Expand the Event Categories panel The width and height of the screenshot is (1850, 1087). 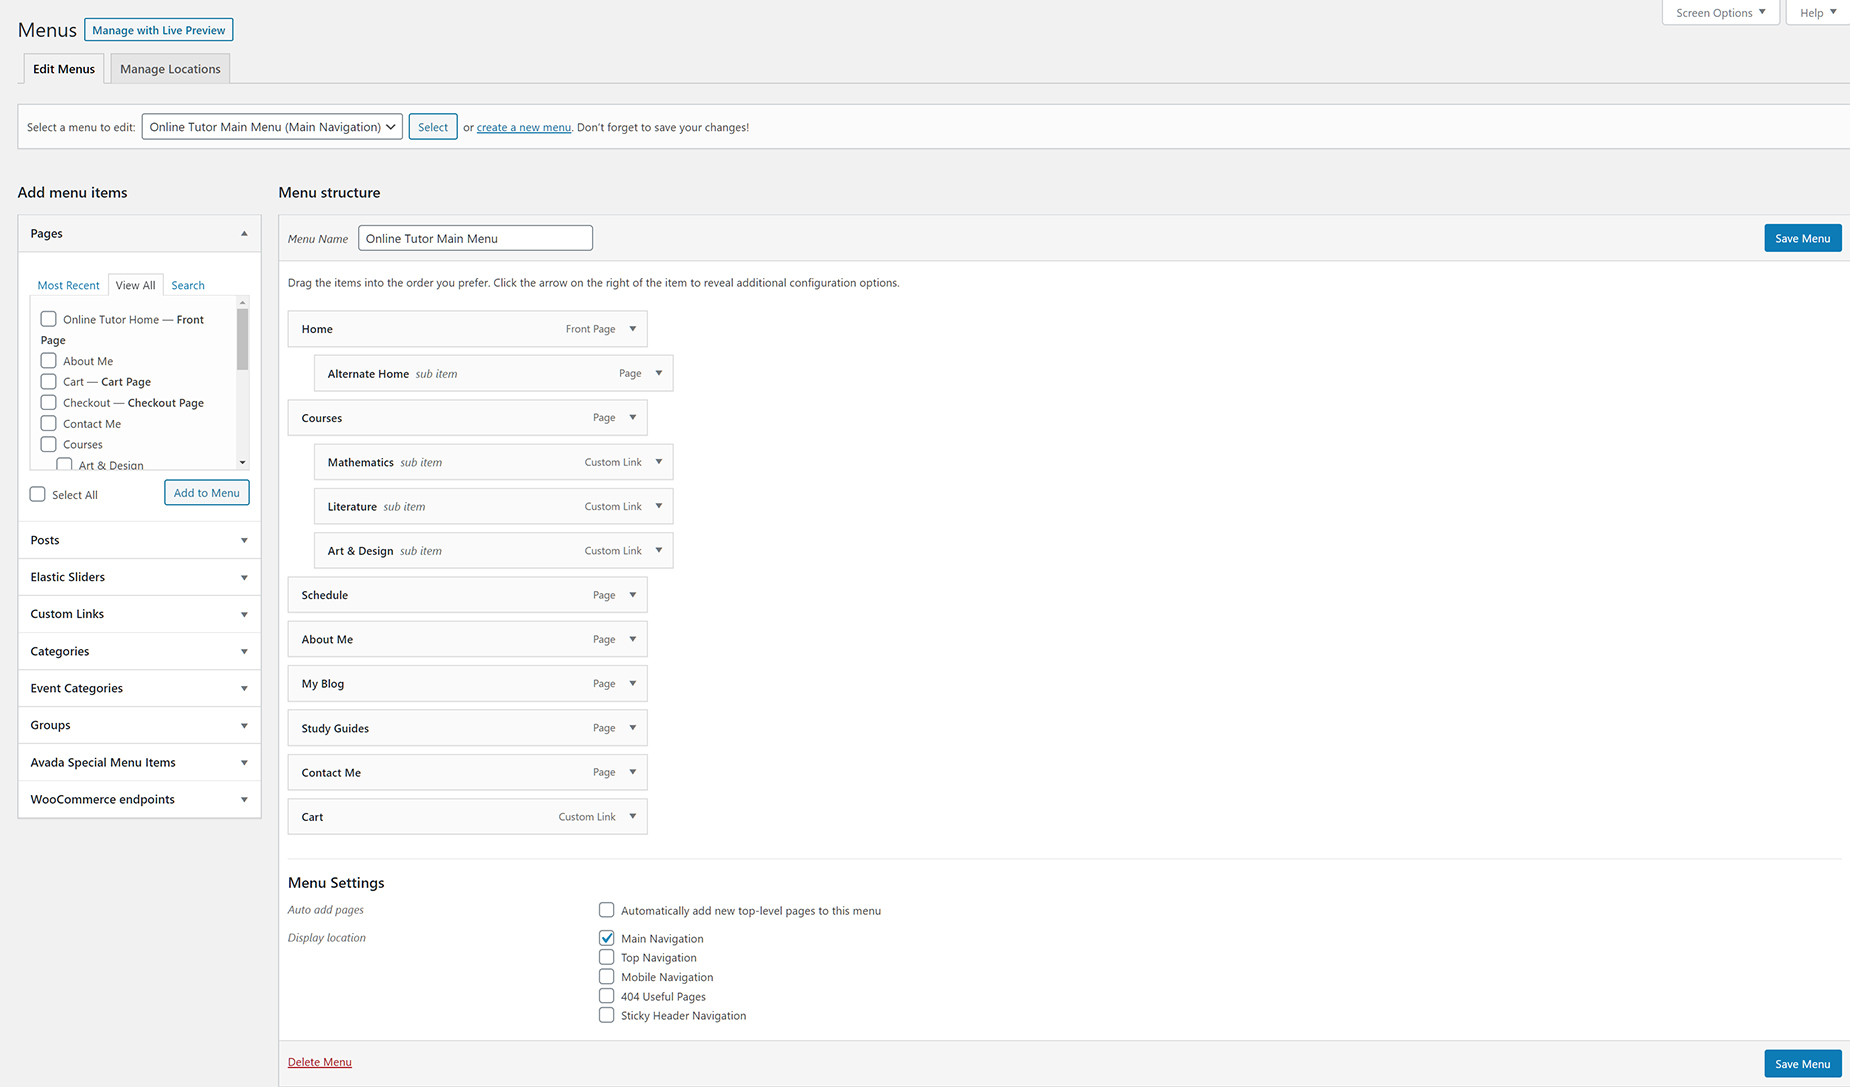(139, 688)
